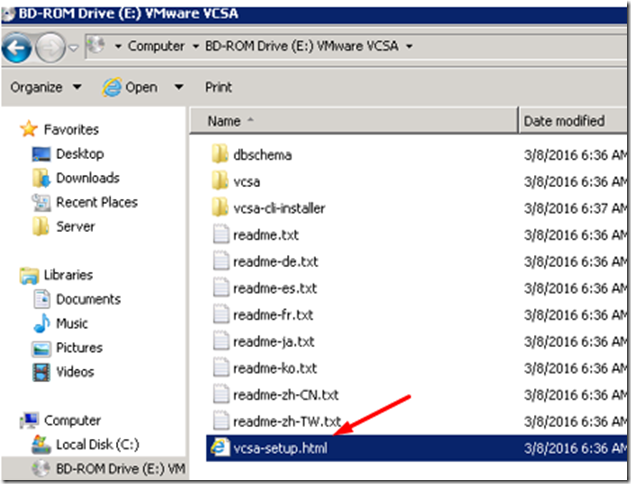Screen dimensions: 631x484
Task: Select readme-de.txt file icon
Action: pyautogui.click(x=221, y=261)
